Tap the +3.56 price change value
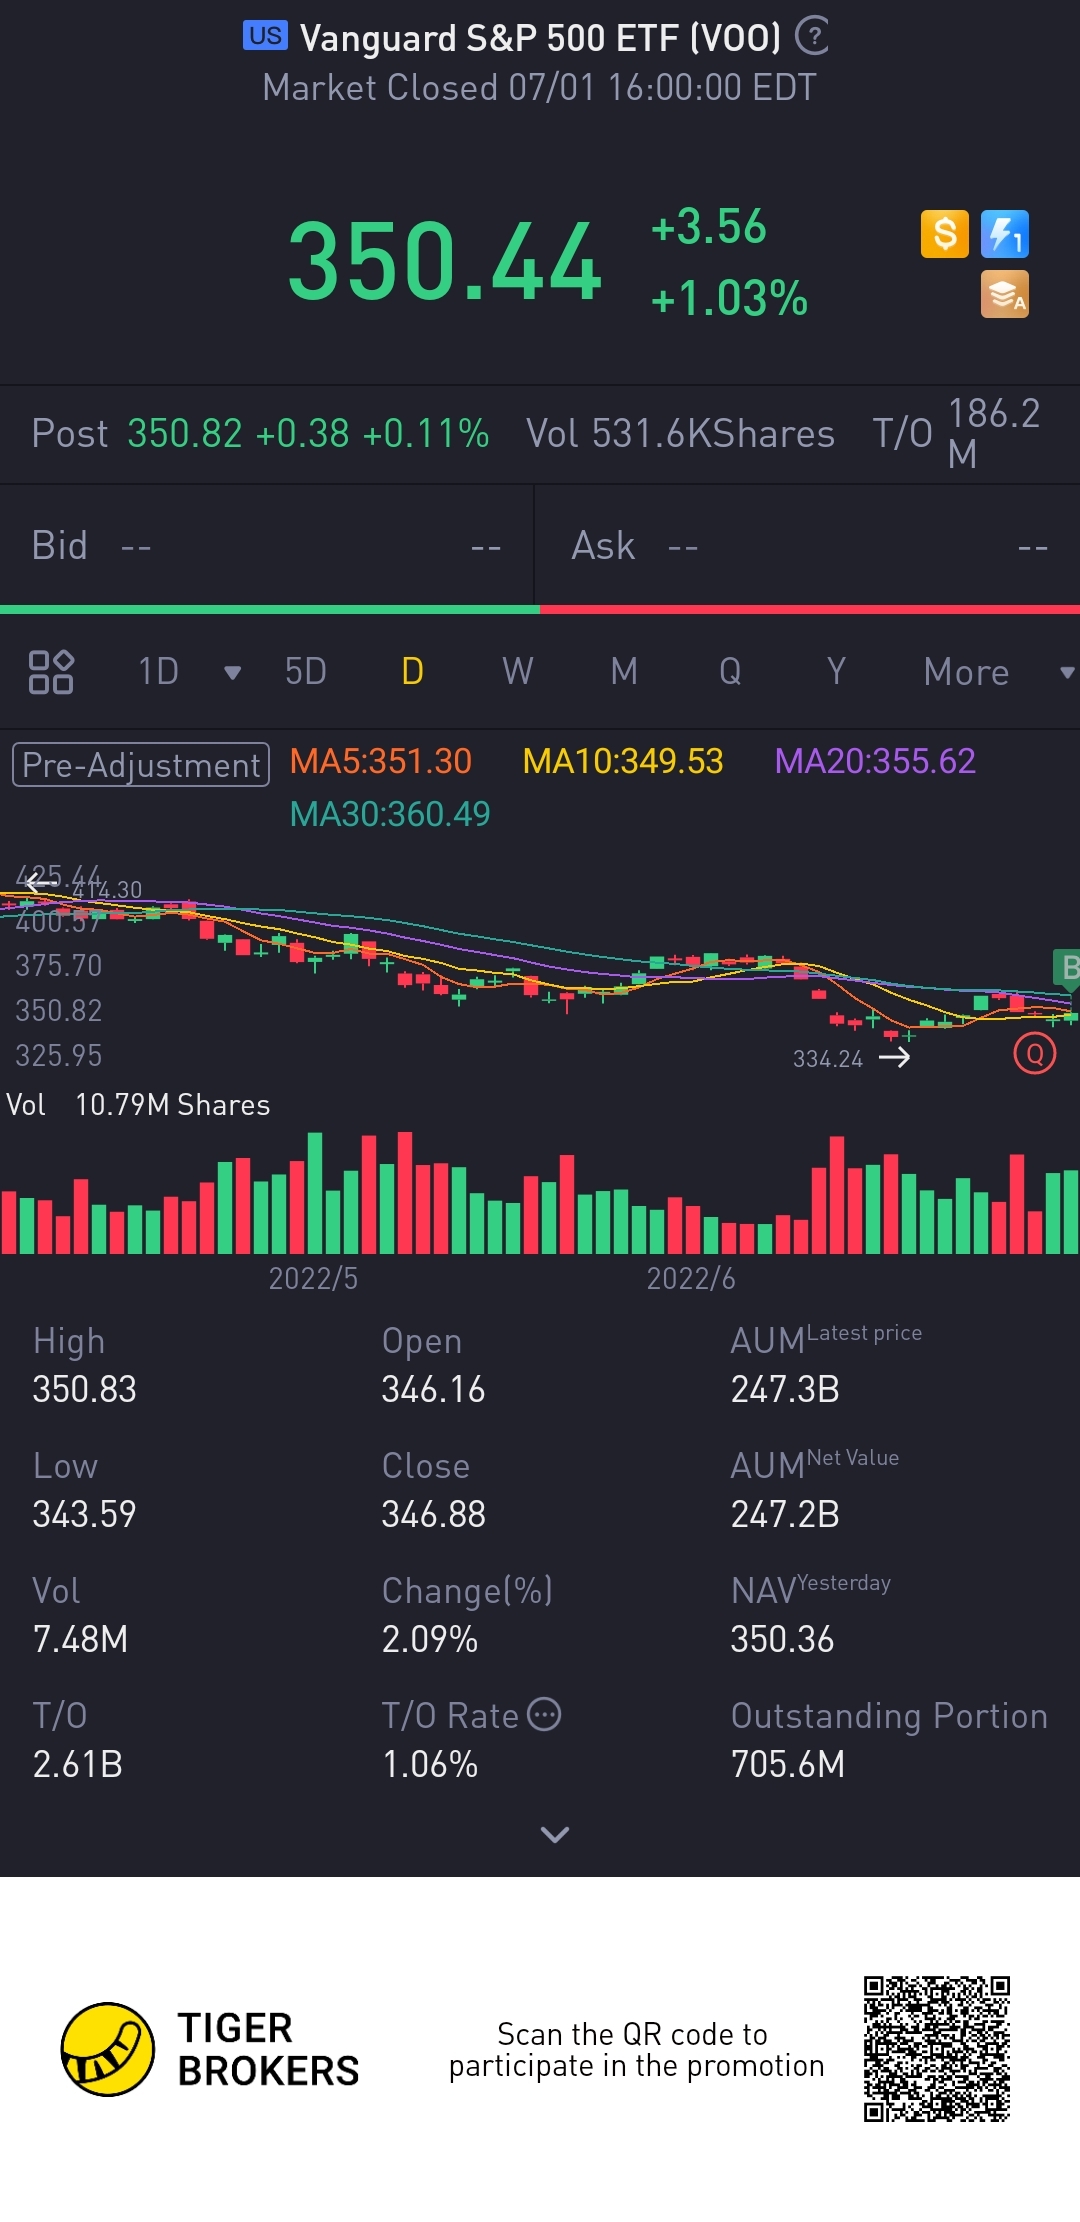This screenshot has height=2222, width=1080. (x=708, y=227)
